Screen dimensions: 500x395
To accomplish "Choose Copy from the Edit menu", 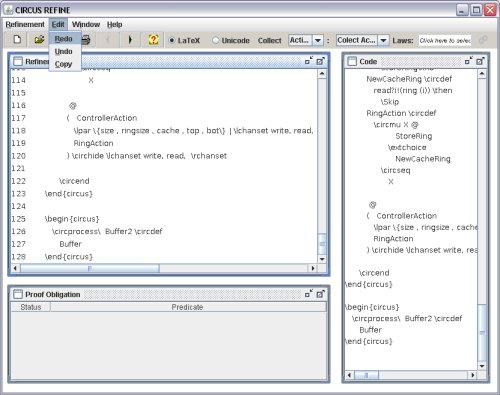I will point(65,64).
